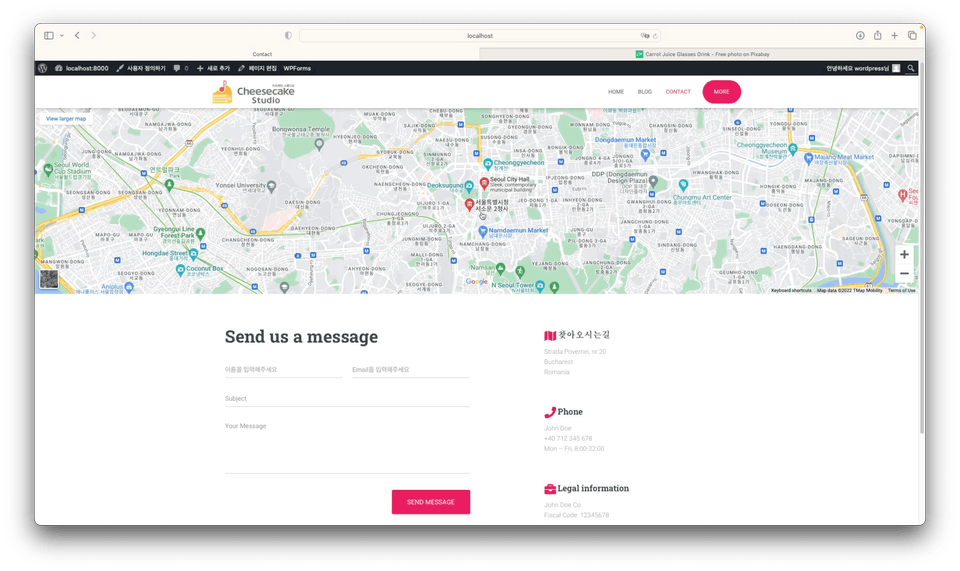
Task: Open the privacy shield icon near address bar
Action: pyautogui.click(x=288, y=35)
